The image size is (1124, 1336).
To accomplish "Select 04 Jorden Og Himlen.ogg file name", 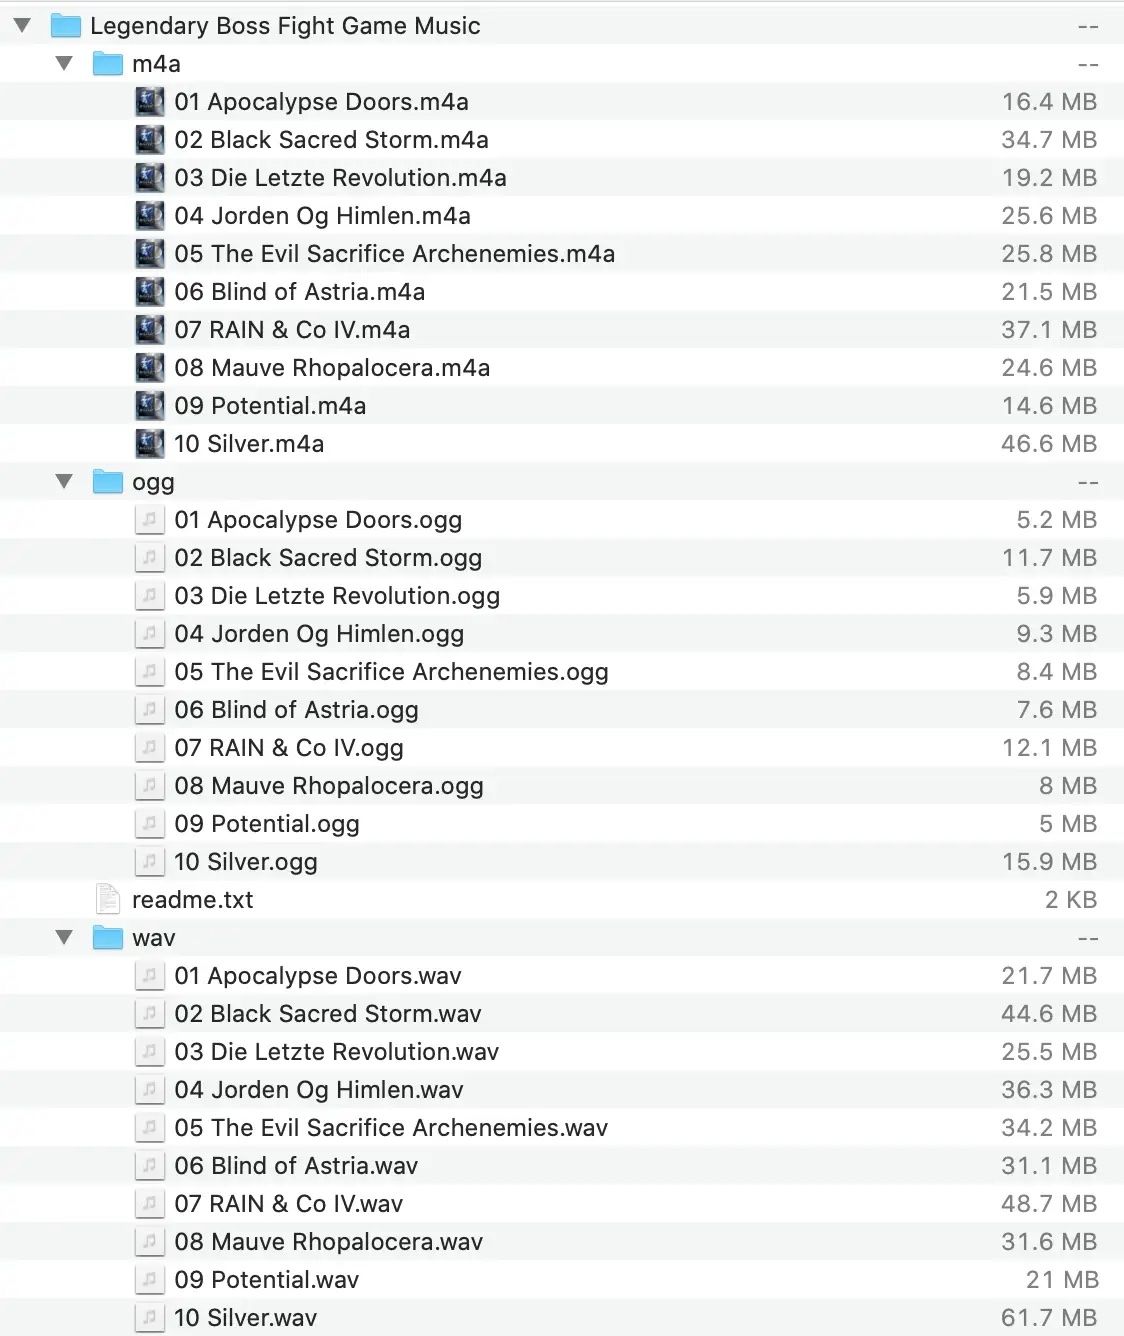I will point(319,634).
